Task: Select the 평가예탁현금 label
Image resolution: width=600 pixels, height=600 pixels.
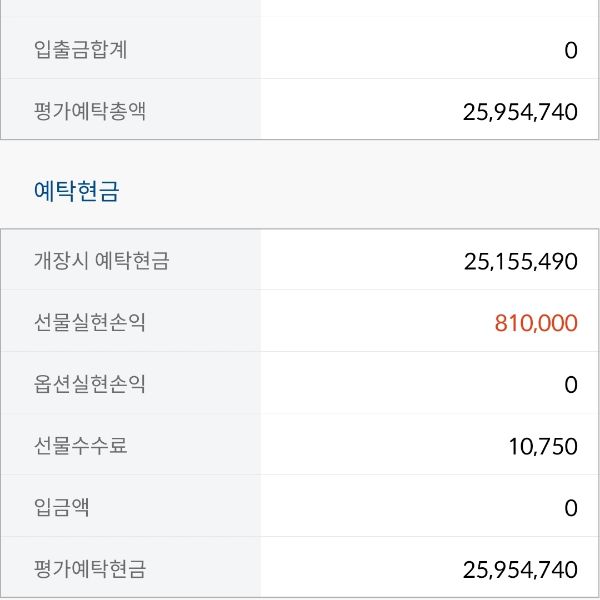Action: tap(90, 569)
